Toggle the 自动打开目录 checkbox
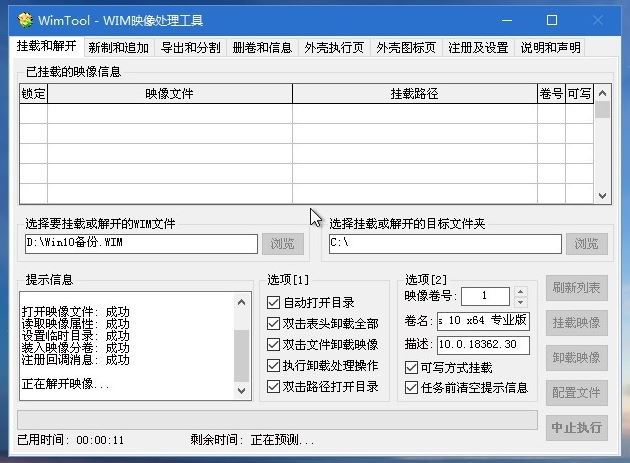Image resolution: width=630 pixels, height=463 pixels. (274, 303)
